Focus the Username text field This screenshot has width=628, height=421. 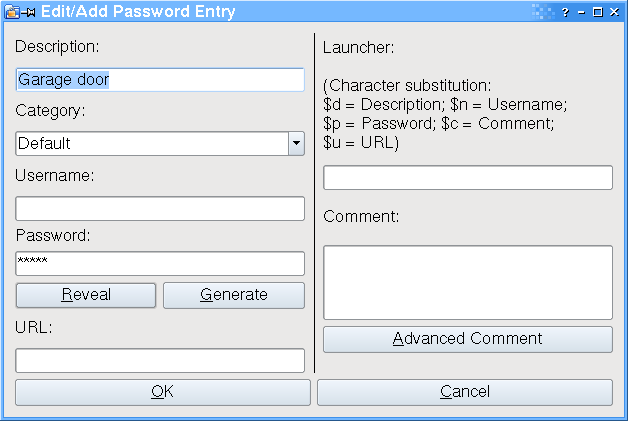pyautogui.click(x=160, y=208)
